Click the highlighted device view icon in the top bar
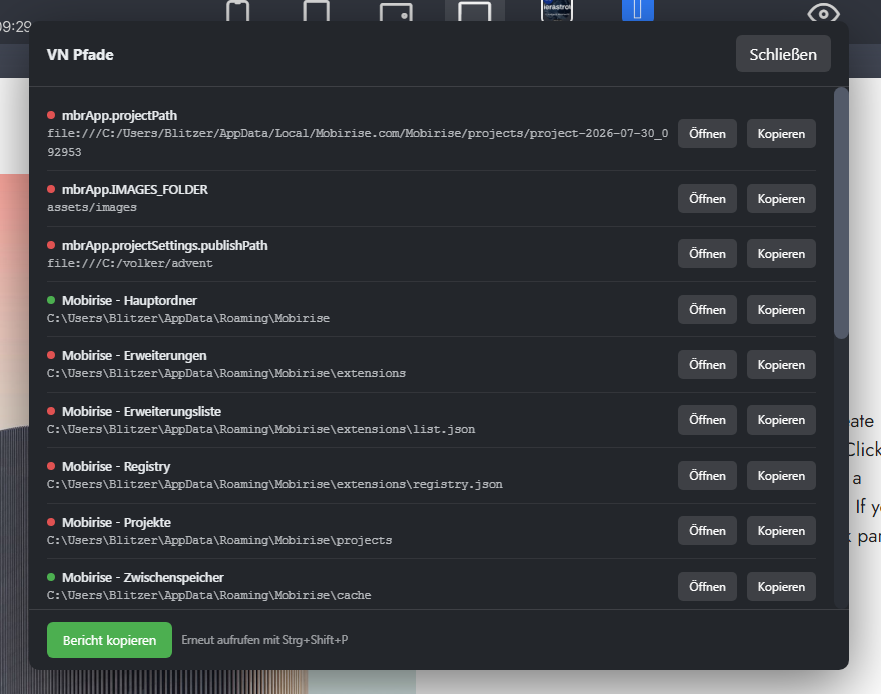This screenshot has height=694, width=881. click(x=475, y=11)
